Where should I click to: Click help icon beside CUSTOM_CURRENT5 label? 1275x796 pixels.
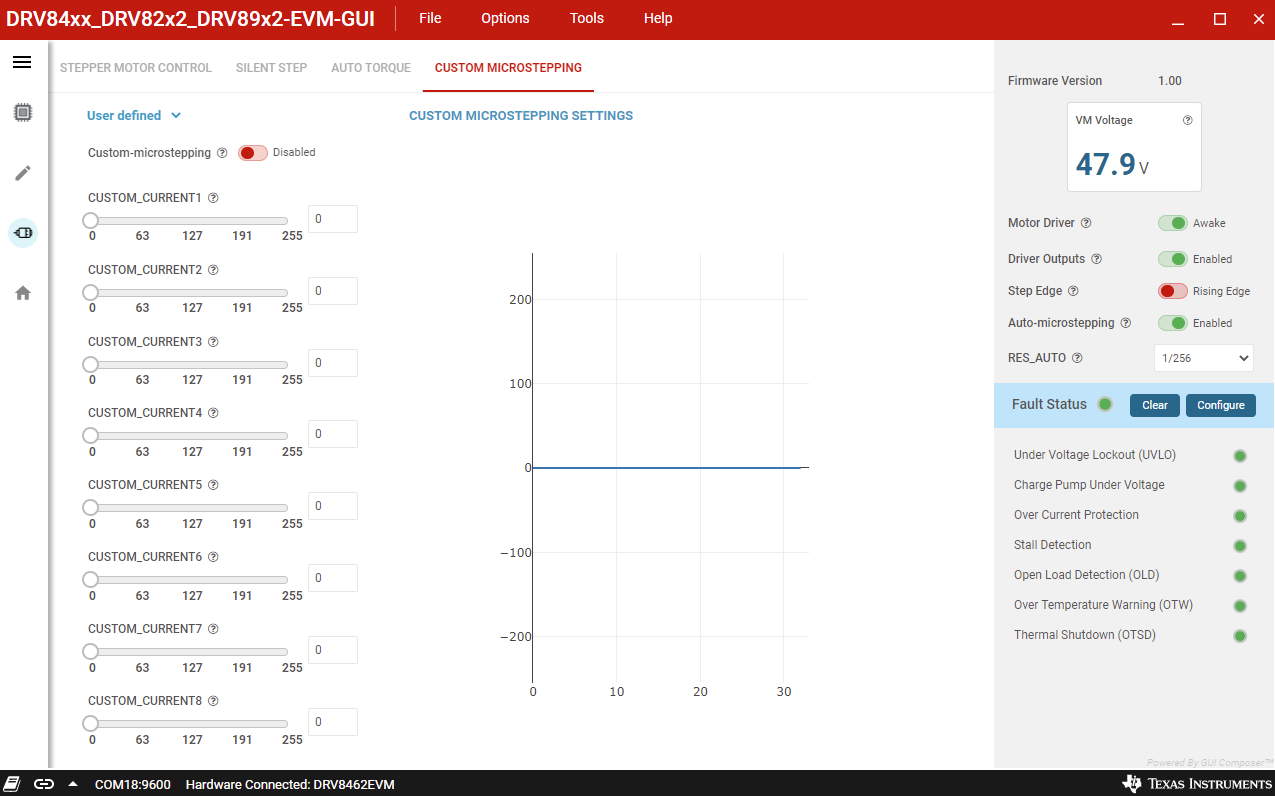click(213, 485)
